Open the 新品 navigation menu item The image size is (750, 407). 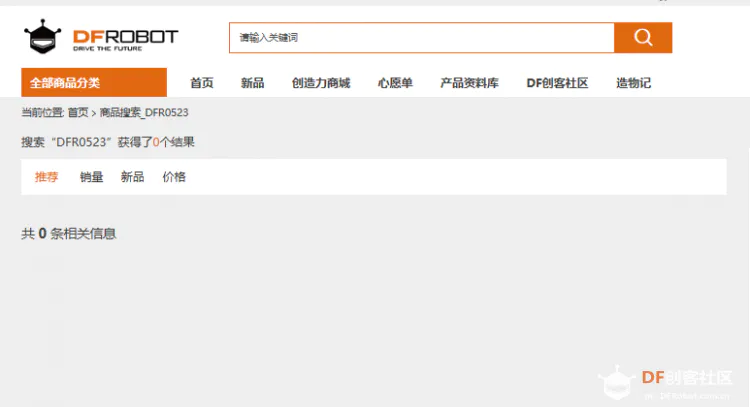click(x=253, y=83)
